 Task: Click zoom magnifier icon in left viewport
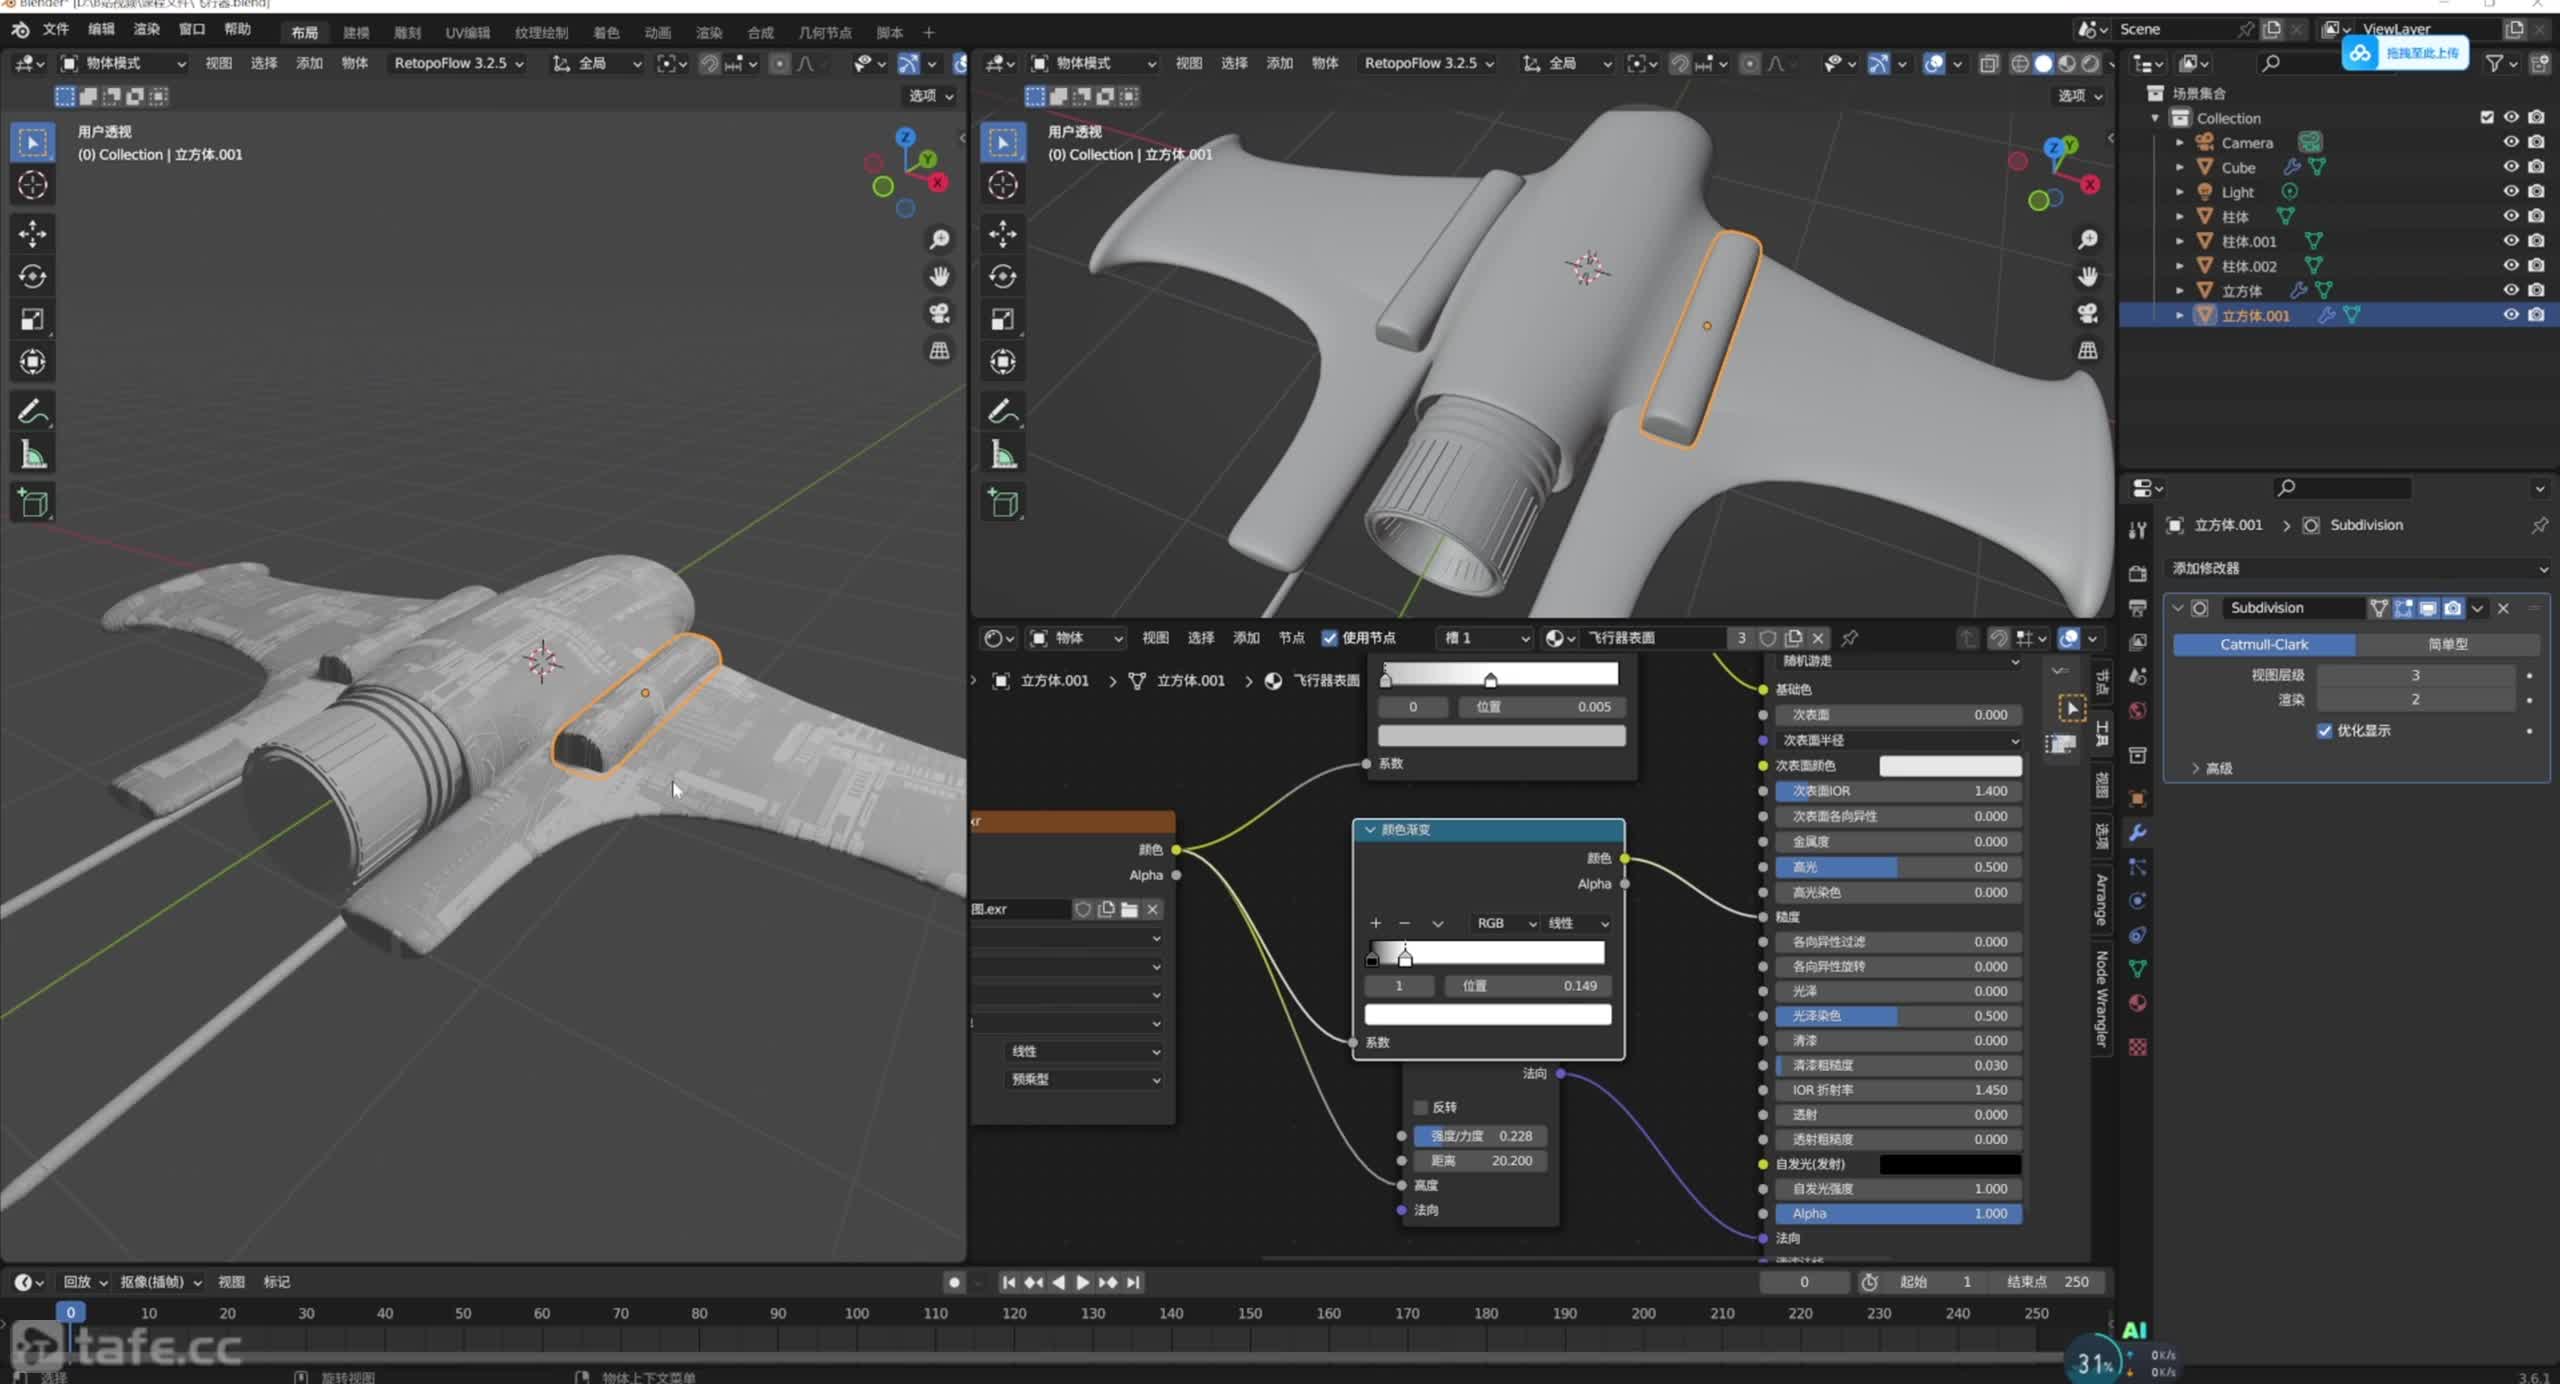(x=939, y=239)
